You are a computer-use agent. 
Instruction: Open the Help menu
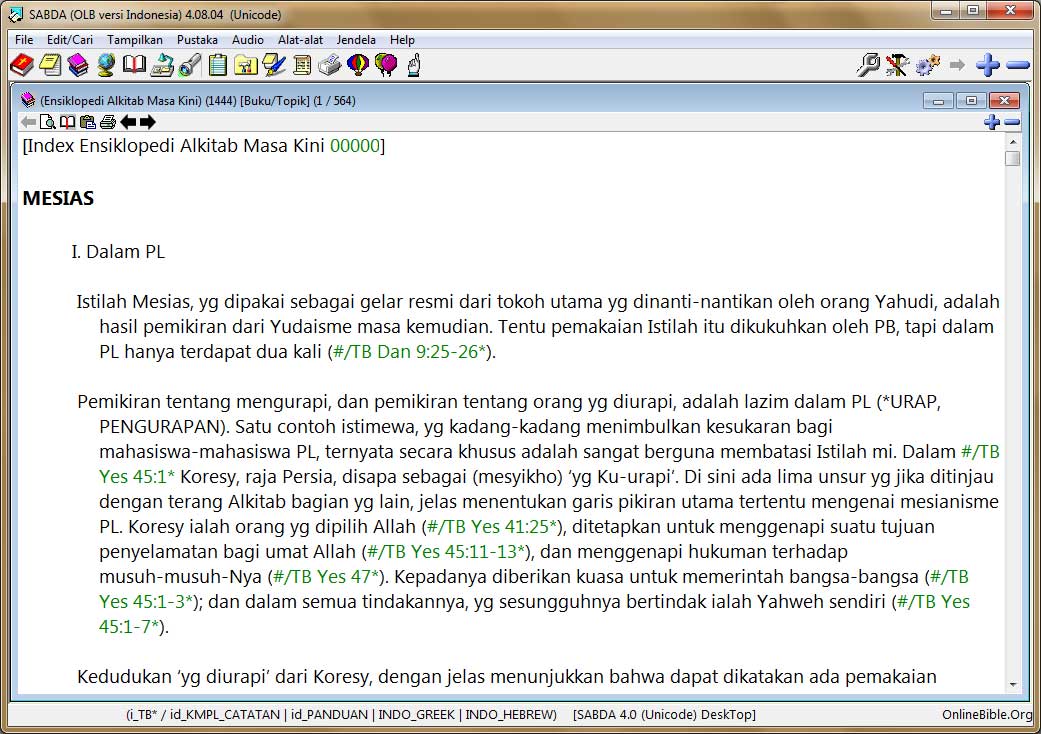(x=402, y=40)
